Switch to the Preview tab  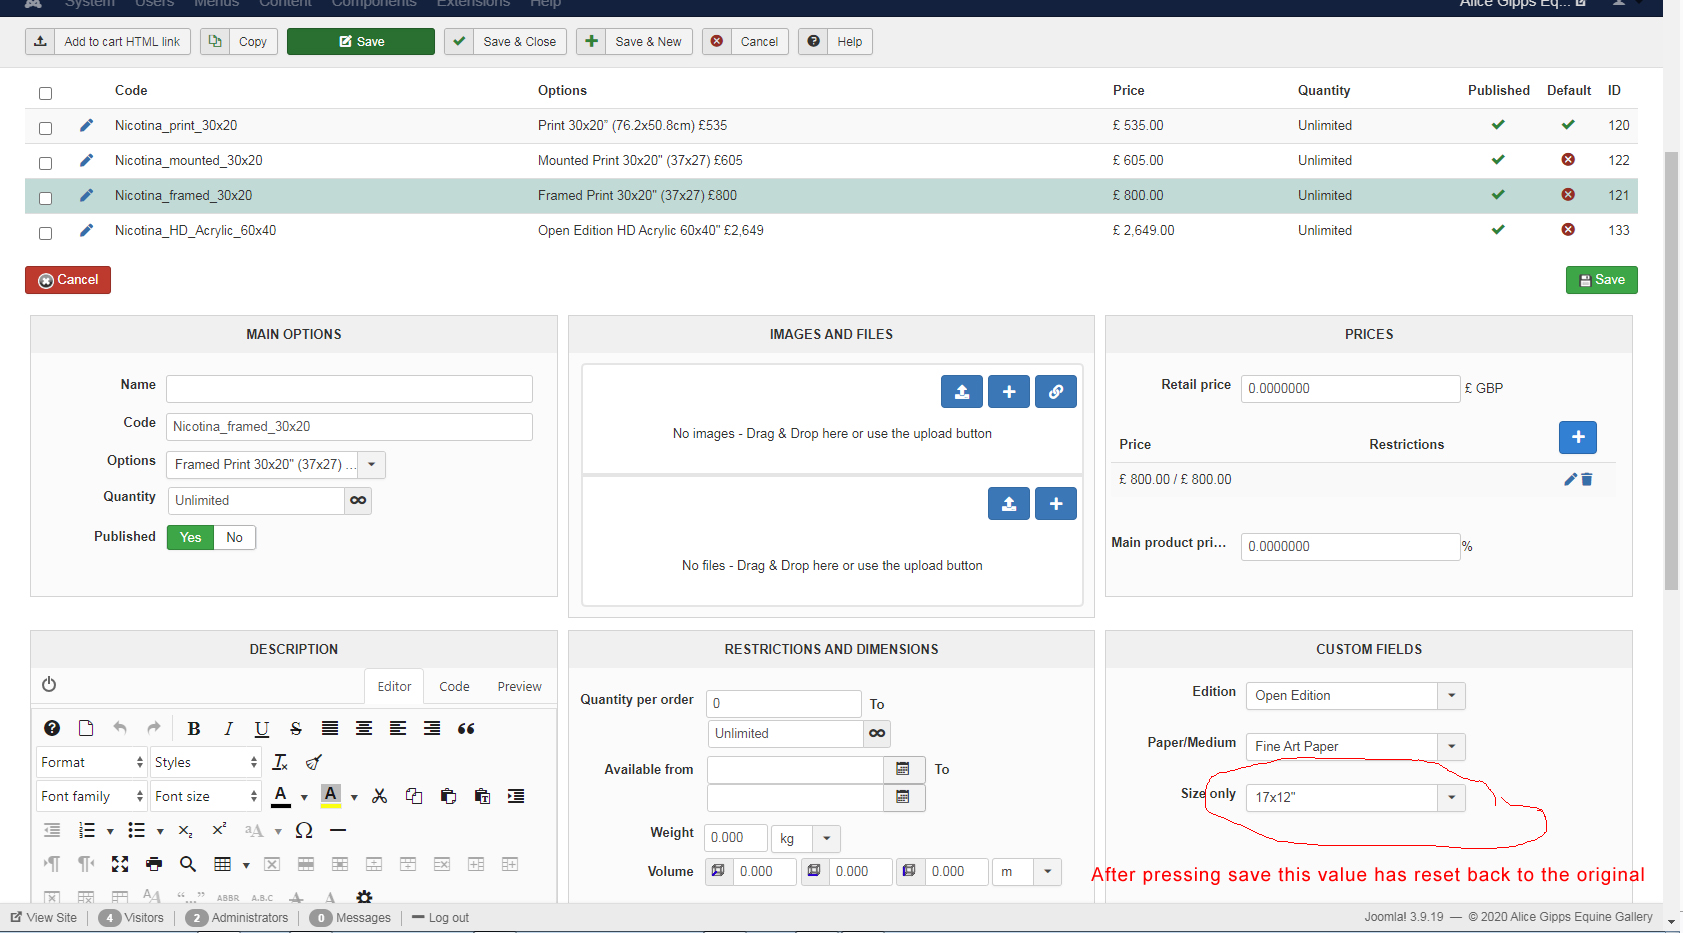519,686
